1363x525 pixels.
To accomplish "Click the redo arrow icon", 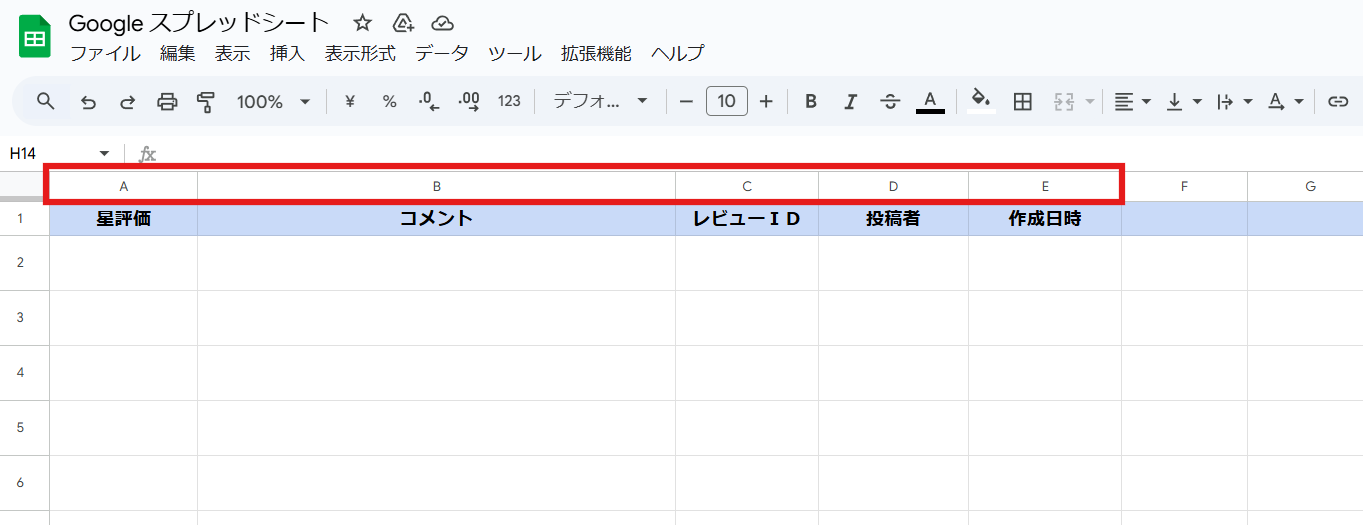I will 127,101.
